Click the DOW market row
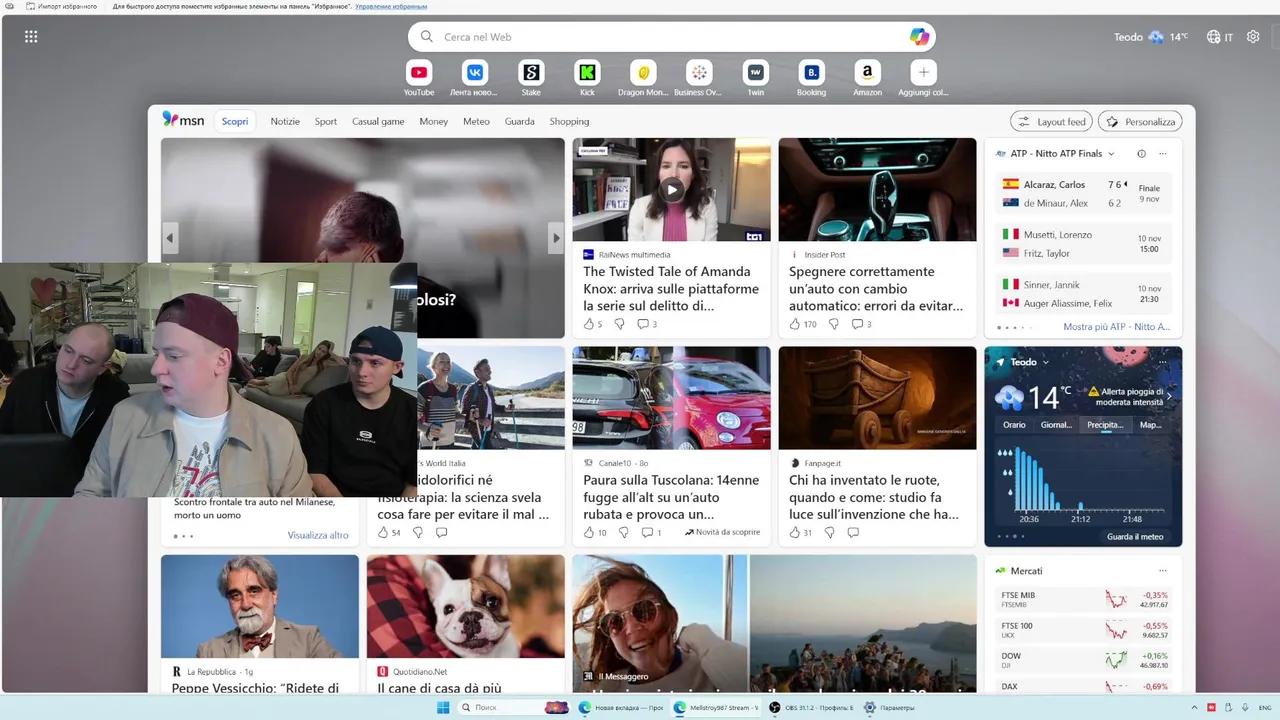The width and height of the screenshot is (1280, 720). 1083,660
